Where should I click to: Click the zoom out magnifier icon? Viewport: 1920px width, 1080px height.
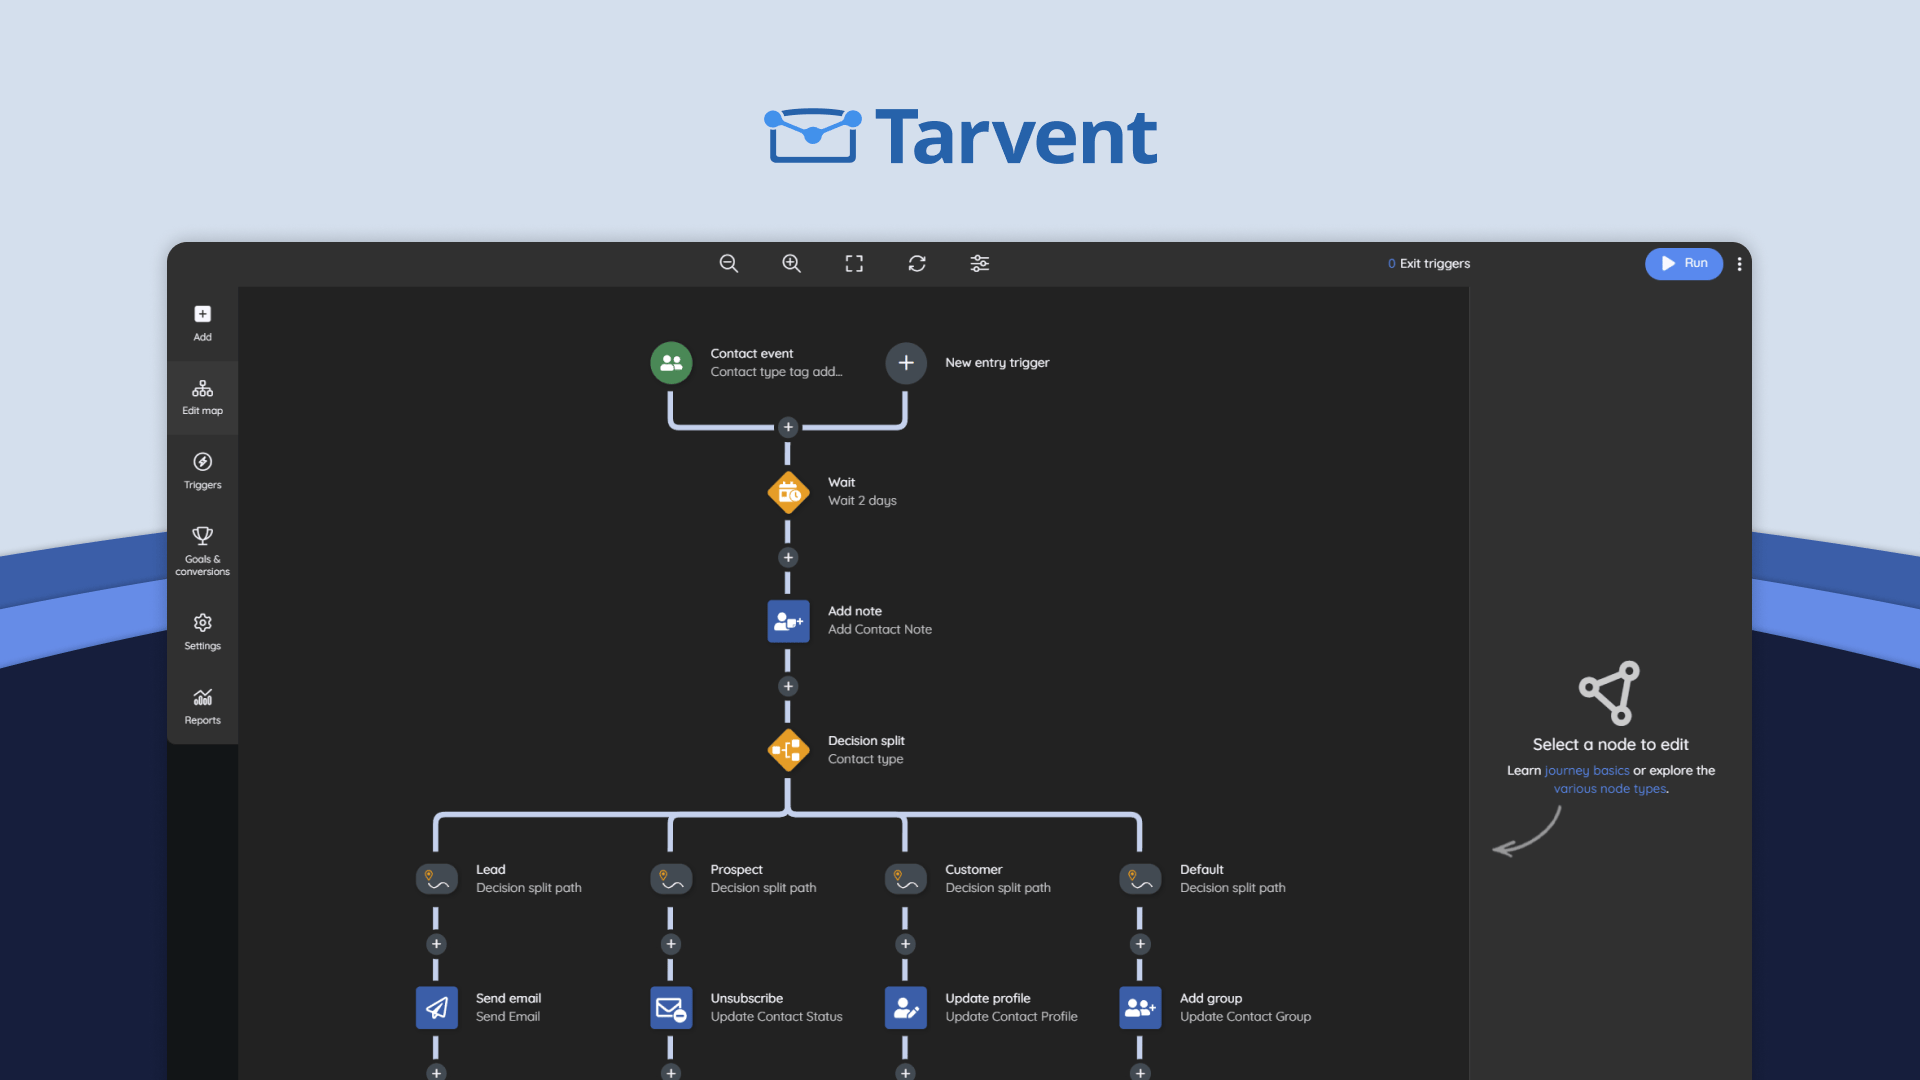tap(729, 263)
